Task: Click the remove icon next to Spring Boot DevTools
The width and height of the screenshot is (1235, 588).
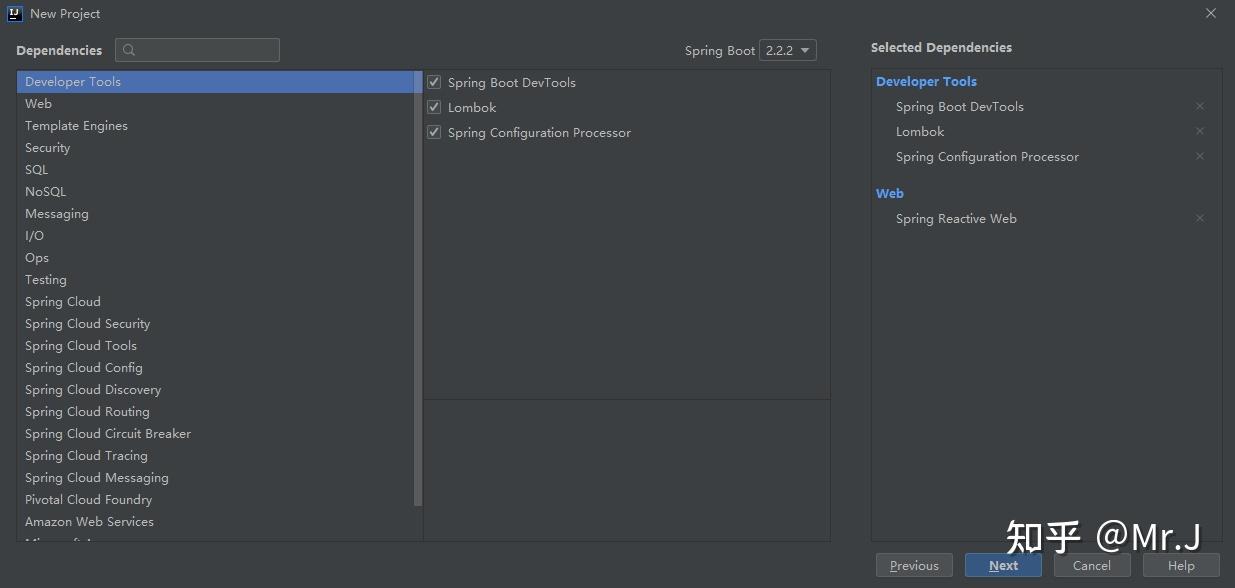Action: pyautogui.click(x=1199, y=106)
